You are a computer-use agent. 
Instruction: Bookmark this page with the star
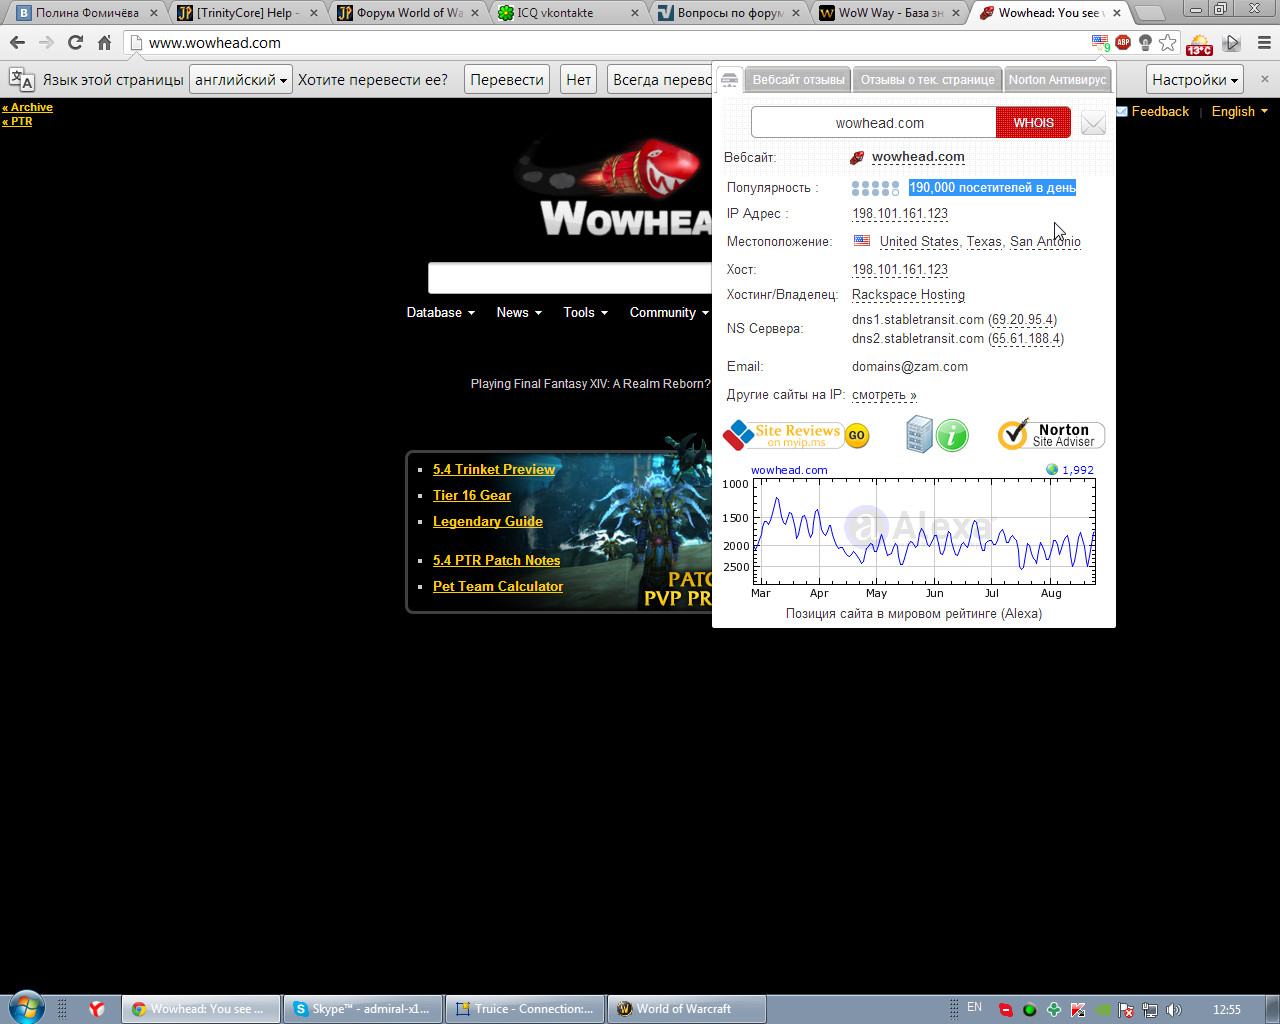[x=1168, y=43]
